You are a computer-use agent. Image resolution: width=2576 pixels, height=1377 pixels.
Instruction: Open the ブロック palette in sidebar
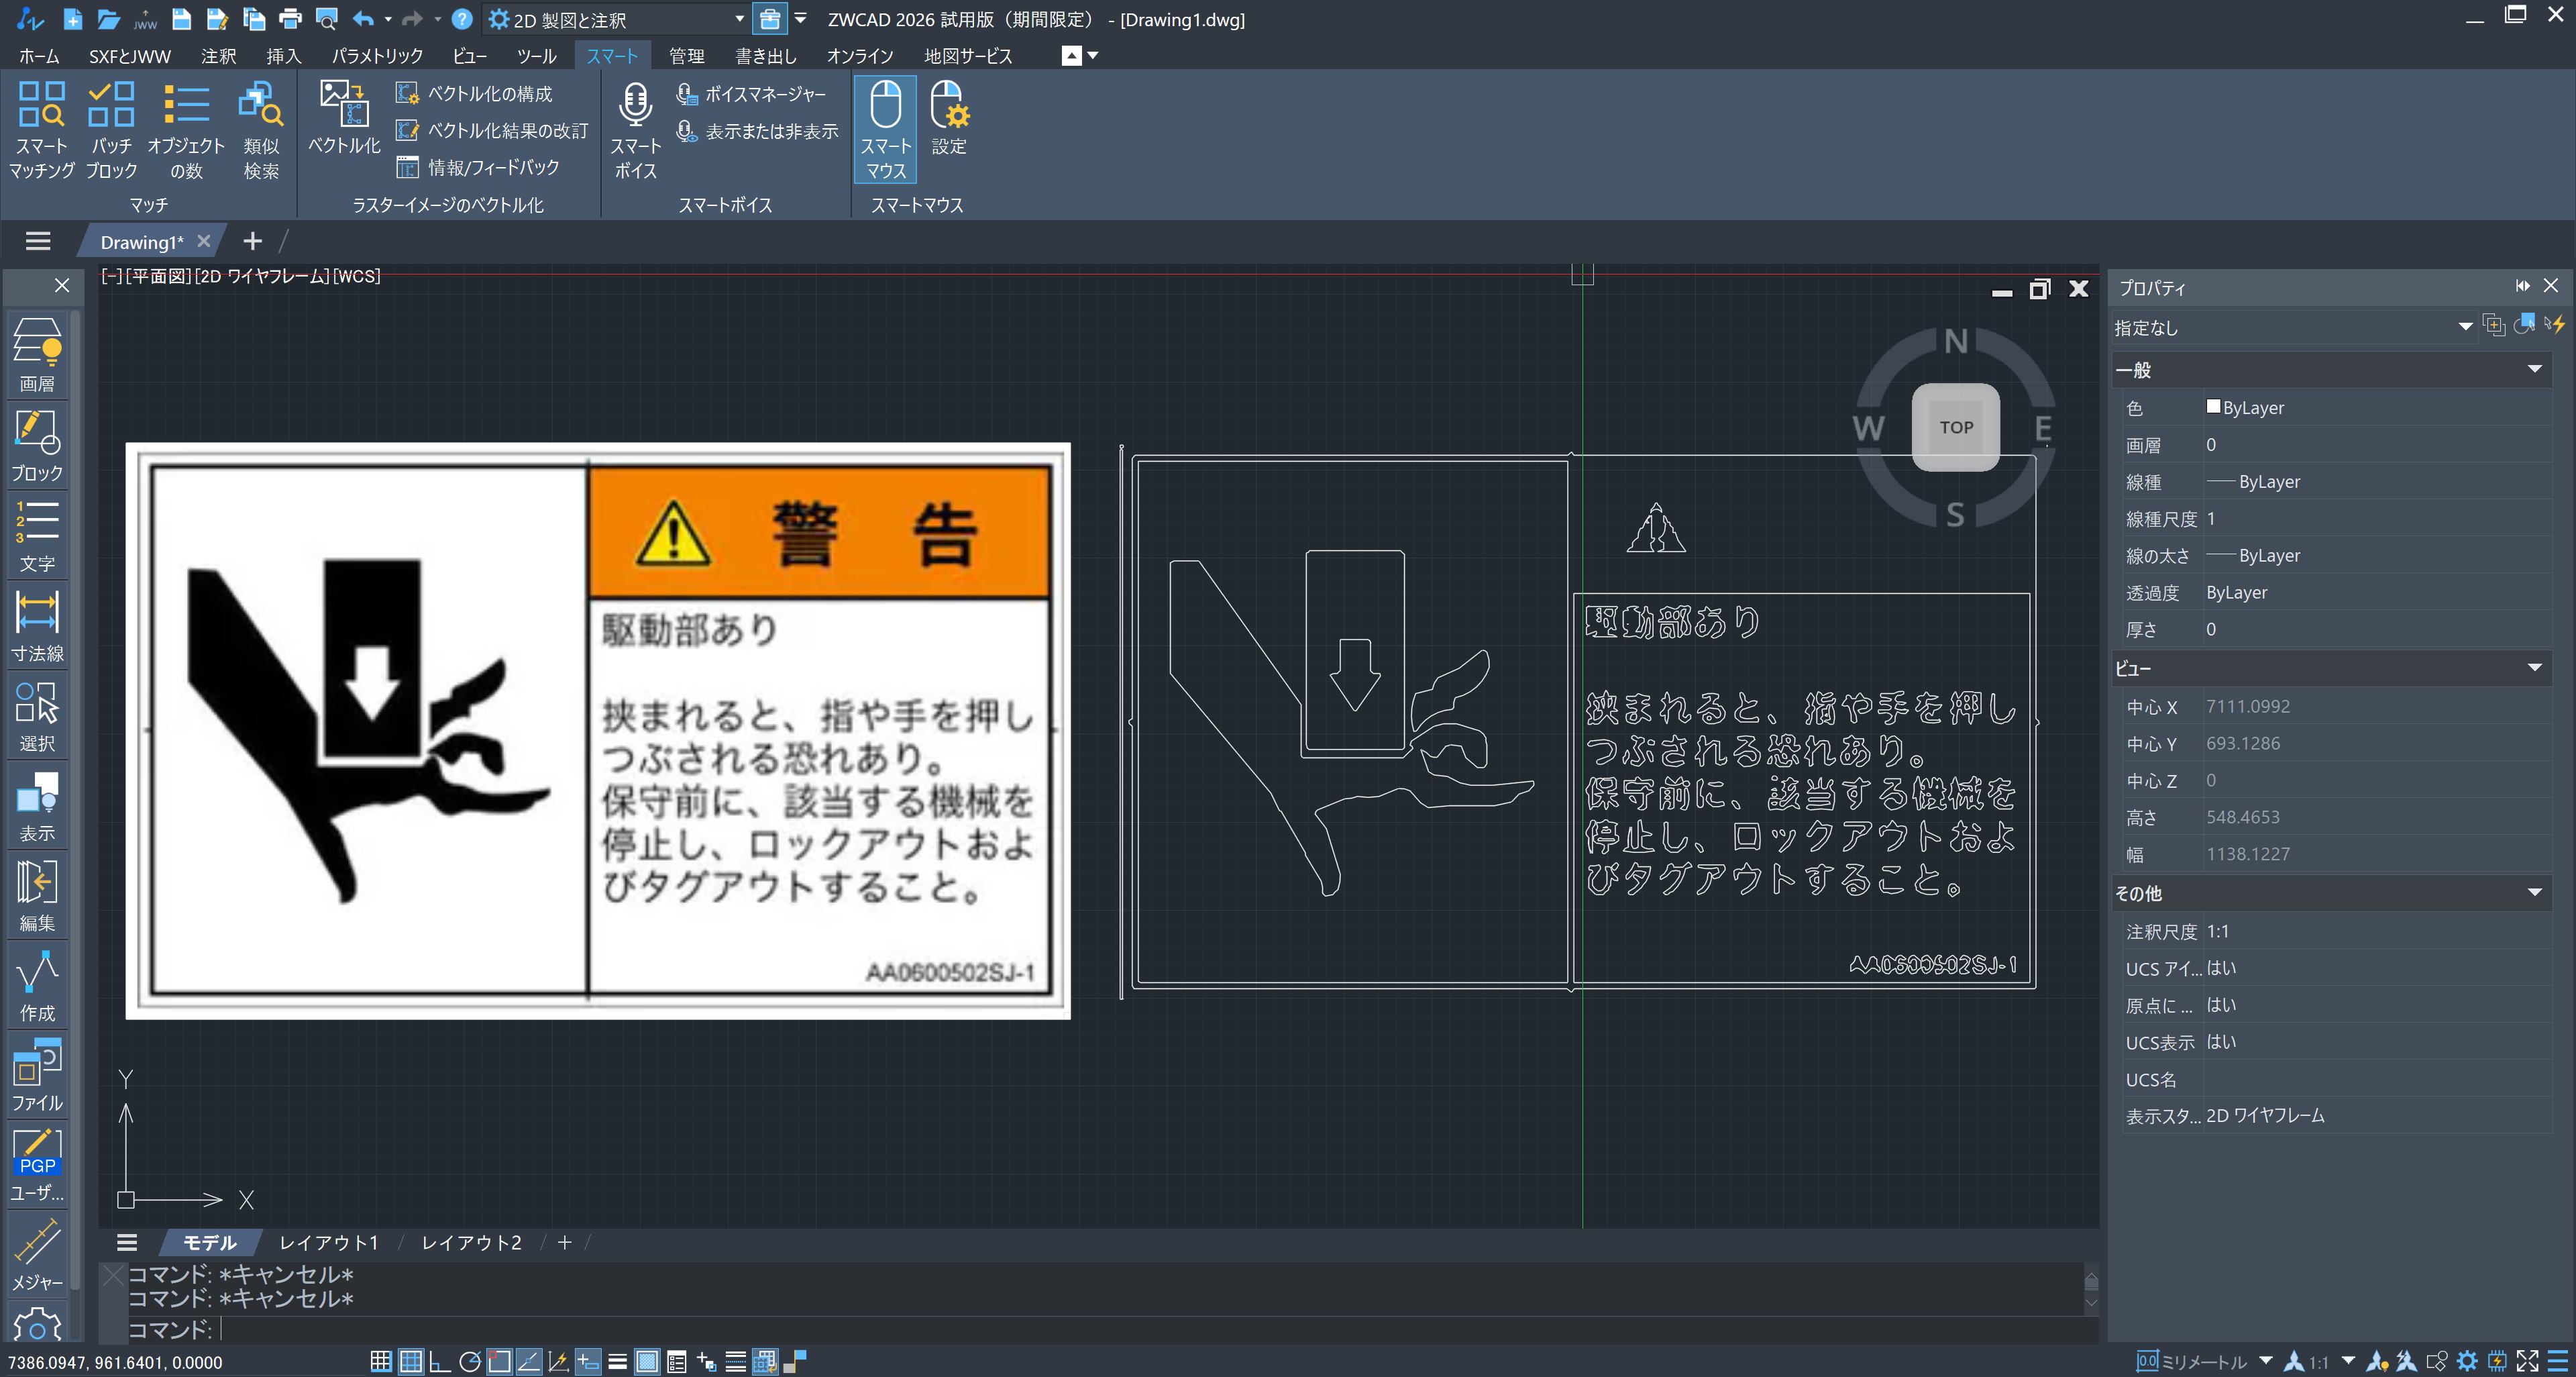(38, 445)
